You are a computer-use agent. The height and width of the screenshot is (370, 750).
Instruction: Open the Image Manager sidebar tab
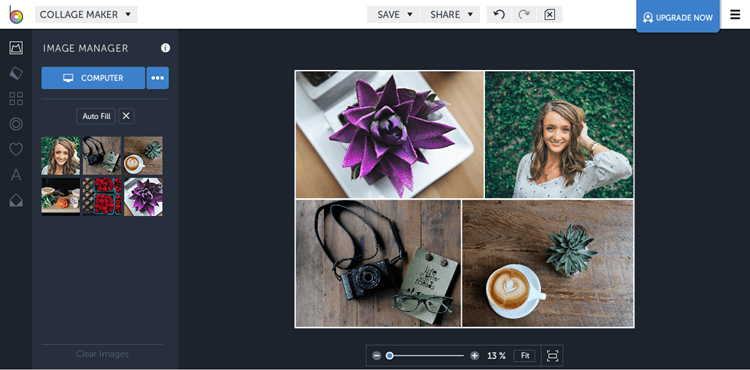[16, 48]
